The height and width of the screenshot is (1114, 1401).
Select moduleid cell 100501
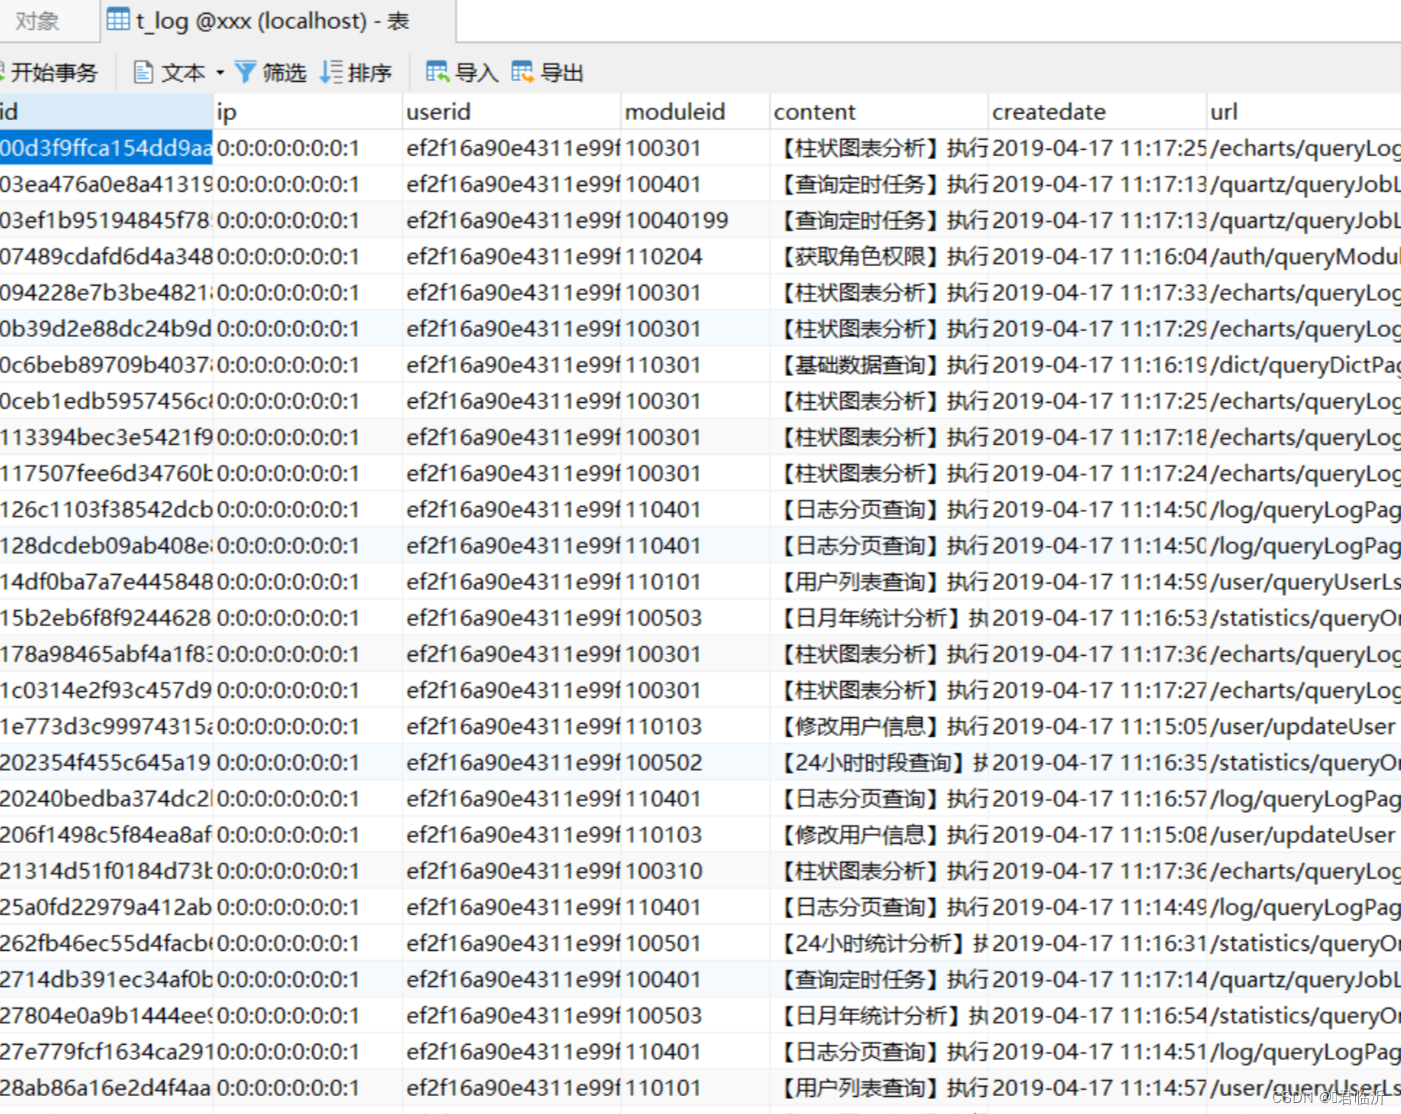pyautogui.click(x=696, y=943)
